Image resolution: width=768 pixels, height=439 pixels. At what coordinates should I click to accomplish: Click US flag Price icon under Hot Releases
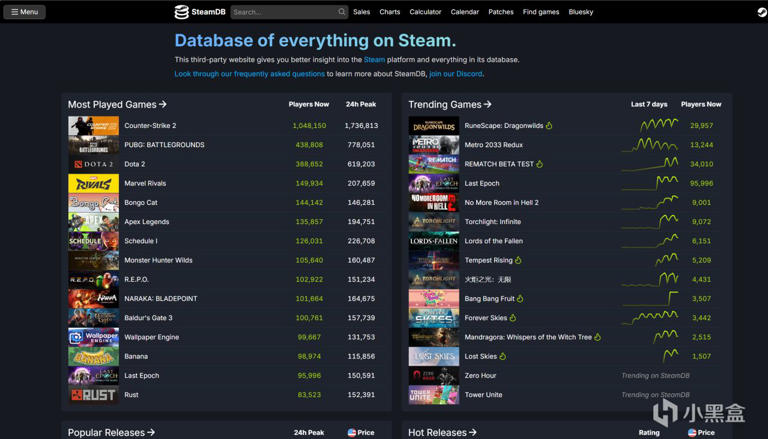point(692,433)
